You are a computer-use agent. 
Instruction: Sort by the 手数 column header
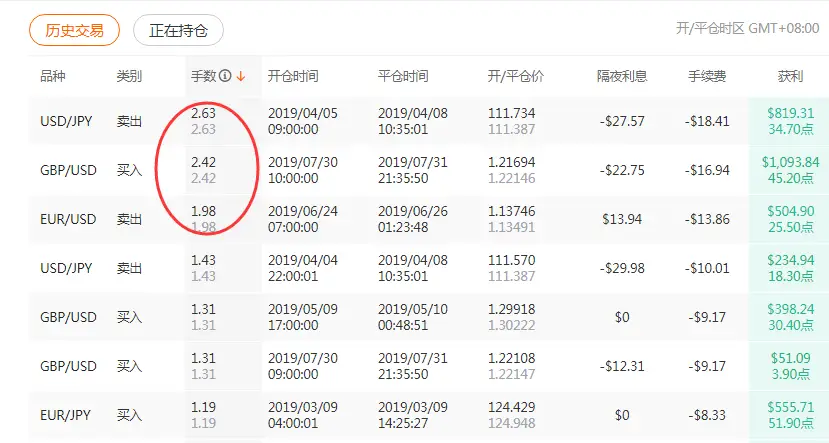coord(204,76)
